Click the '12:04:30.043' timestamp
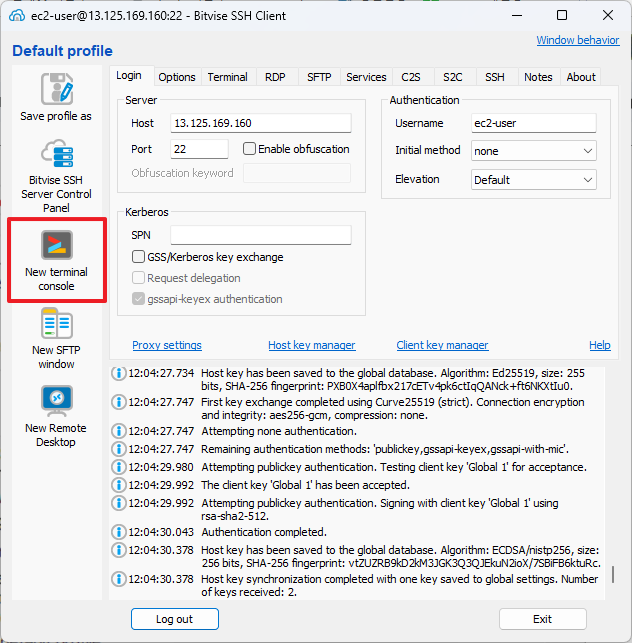Screen dimensions: 632x643 coord(161,532)
